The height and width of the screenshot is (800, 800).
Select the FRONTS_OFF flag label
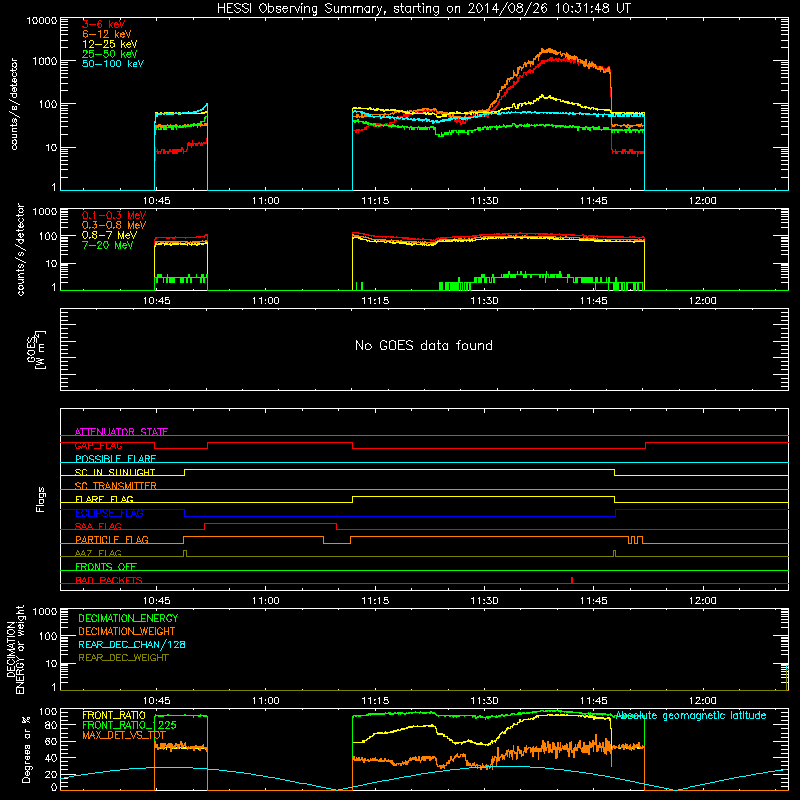[x=106, y=566]
